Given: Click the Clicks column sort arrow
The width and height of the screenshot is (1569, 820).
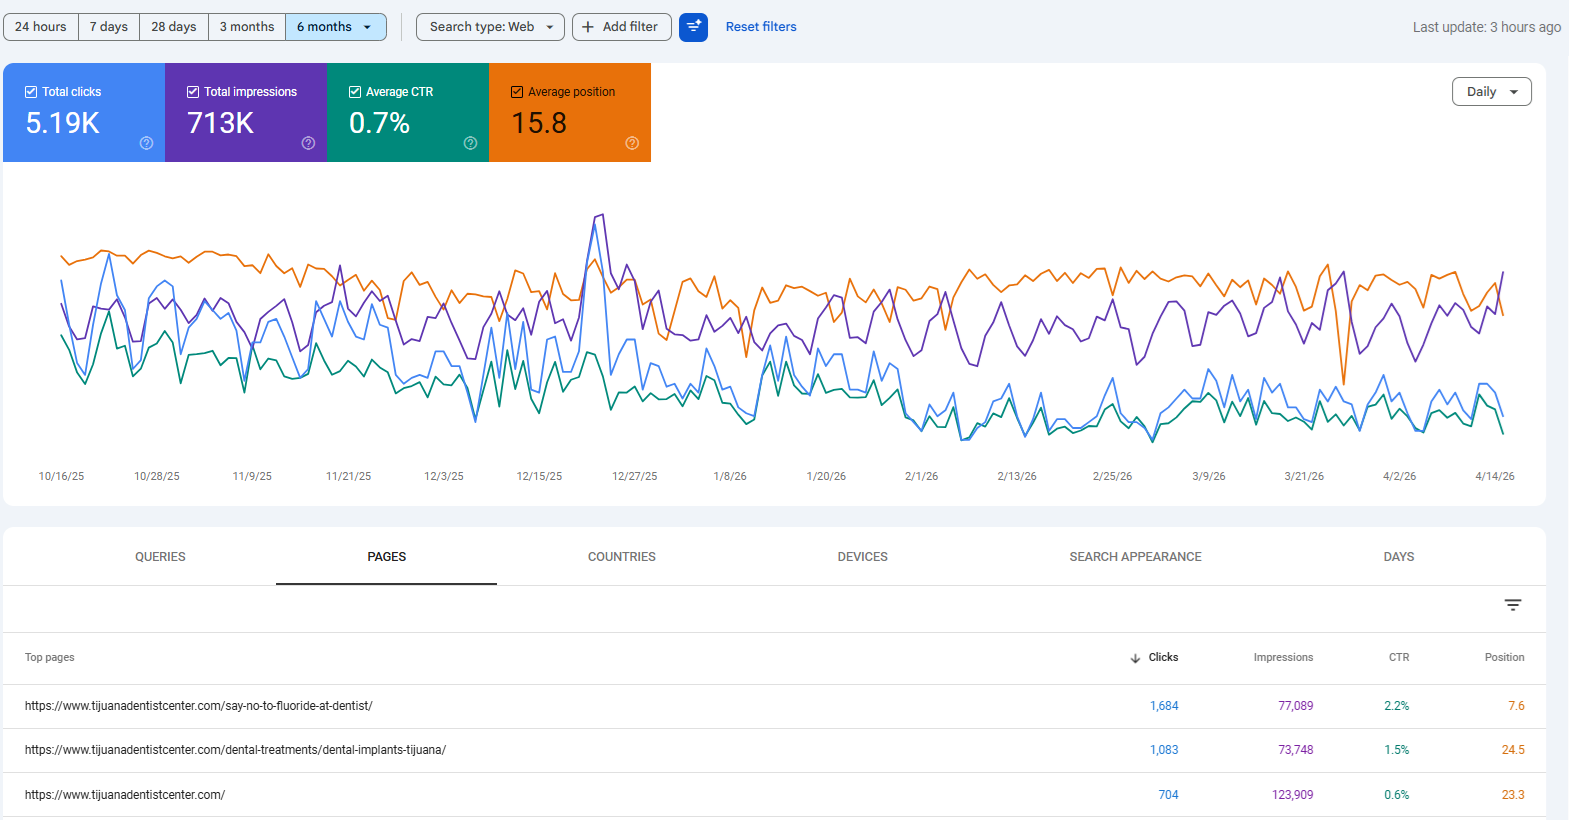Looking at the screenshot, I should pyautogui.click(x=1135, y=658).
